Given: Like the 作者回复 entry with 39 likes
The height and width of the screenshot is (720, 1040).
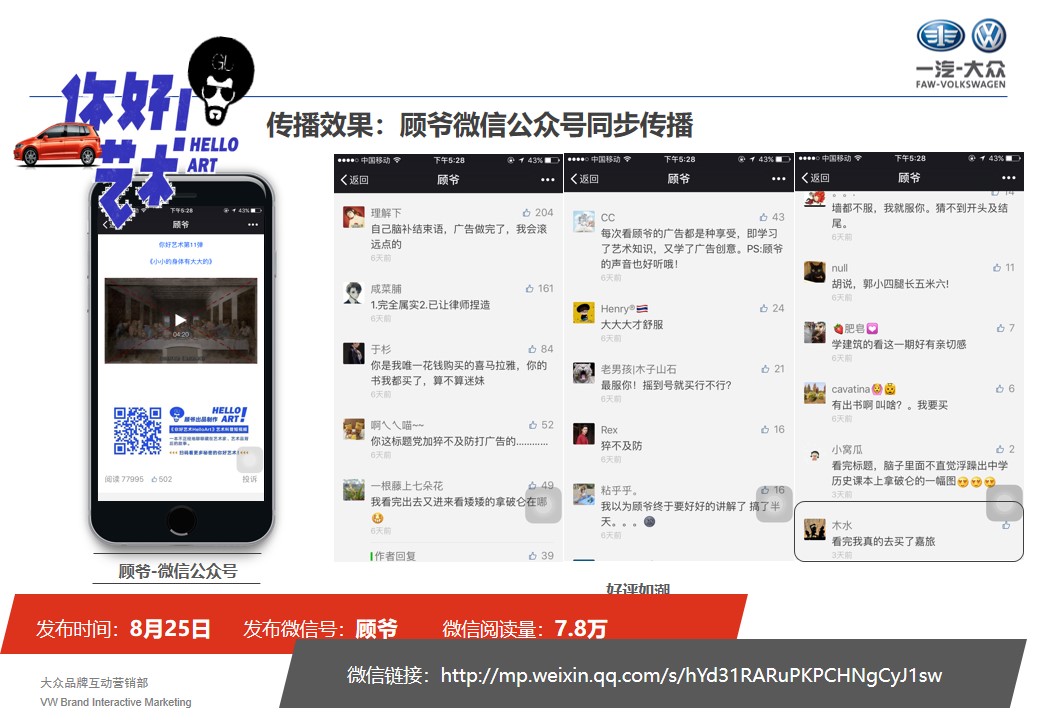Looking at the screenshot, I should [x=533, y=556].
